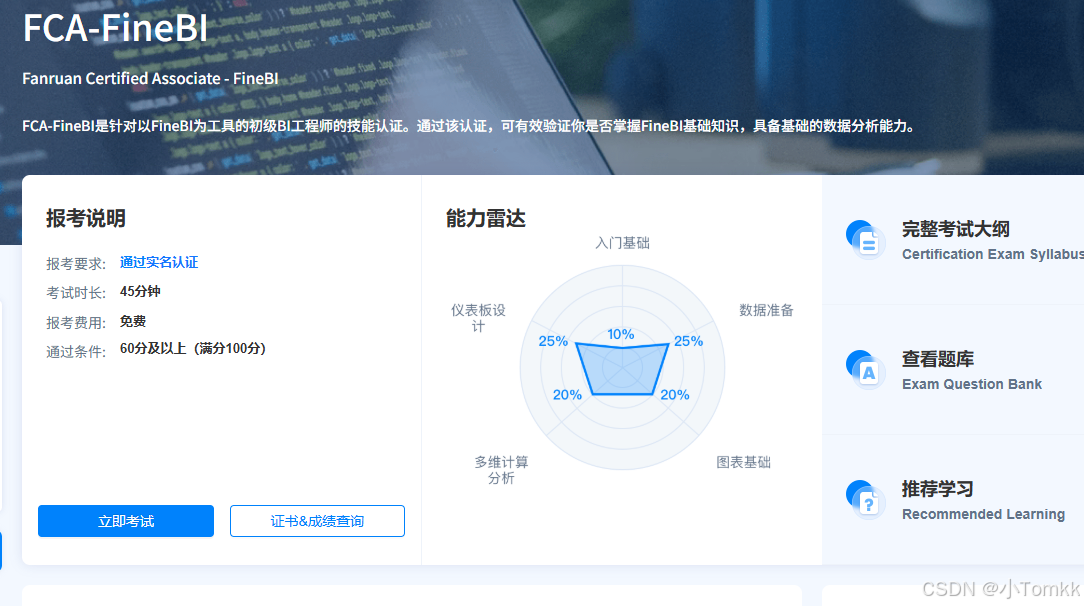This screenshot has width=1084, height=606.
Task: Click the 入门基础 radar axis label
Action: coord(622,243)
